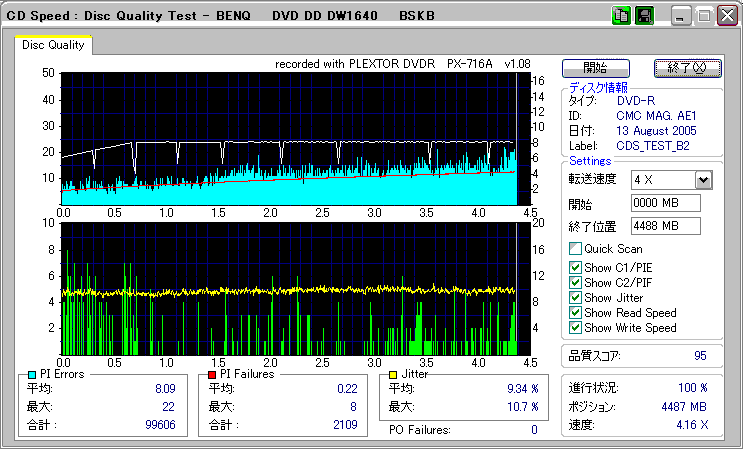The height and width of the screenshot is (449, 743).
Task: Click the start position 0000 MB field
Action: 666,203
